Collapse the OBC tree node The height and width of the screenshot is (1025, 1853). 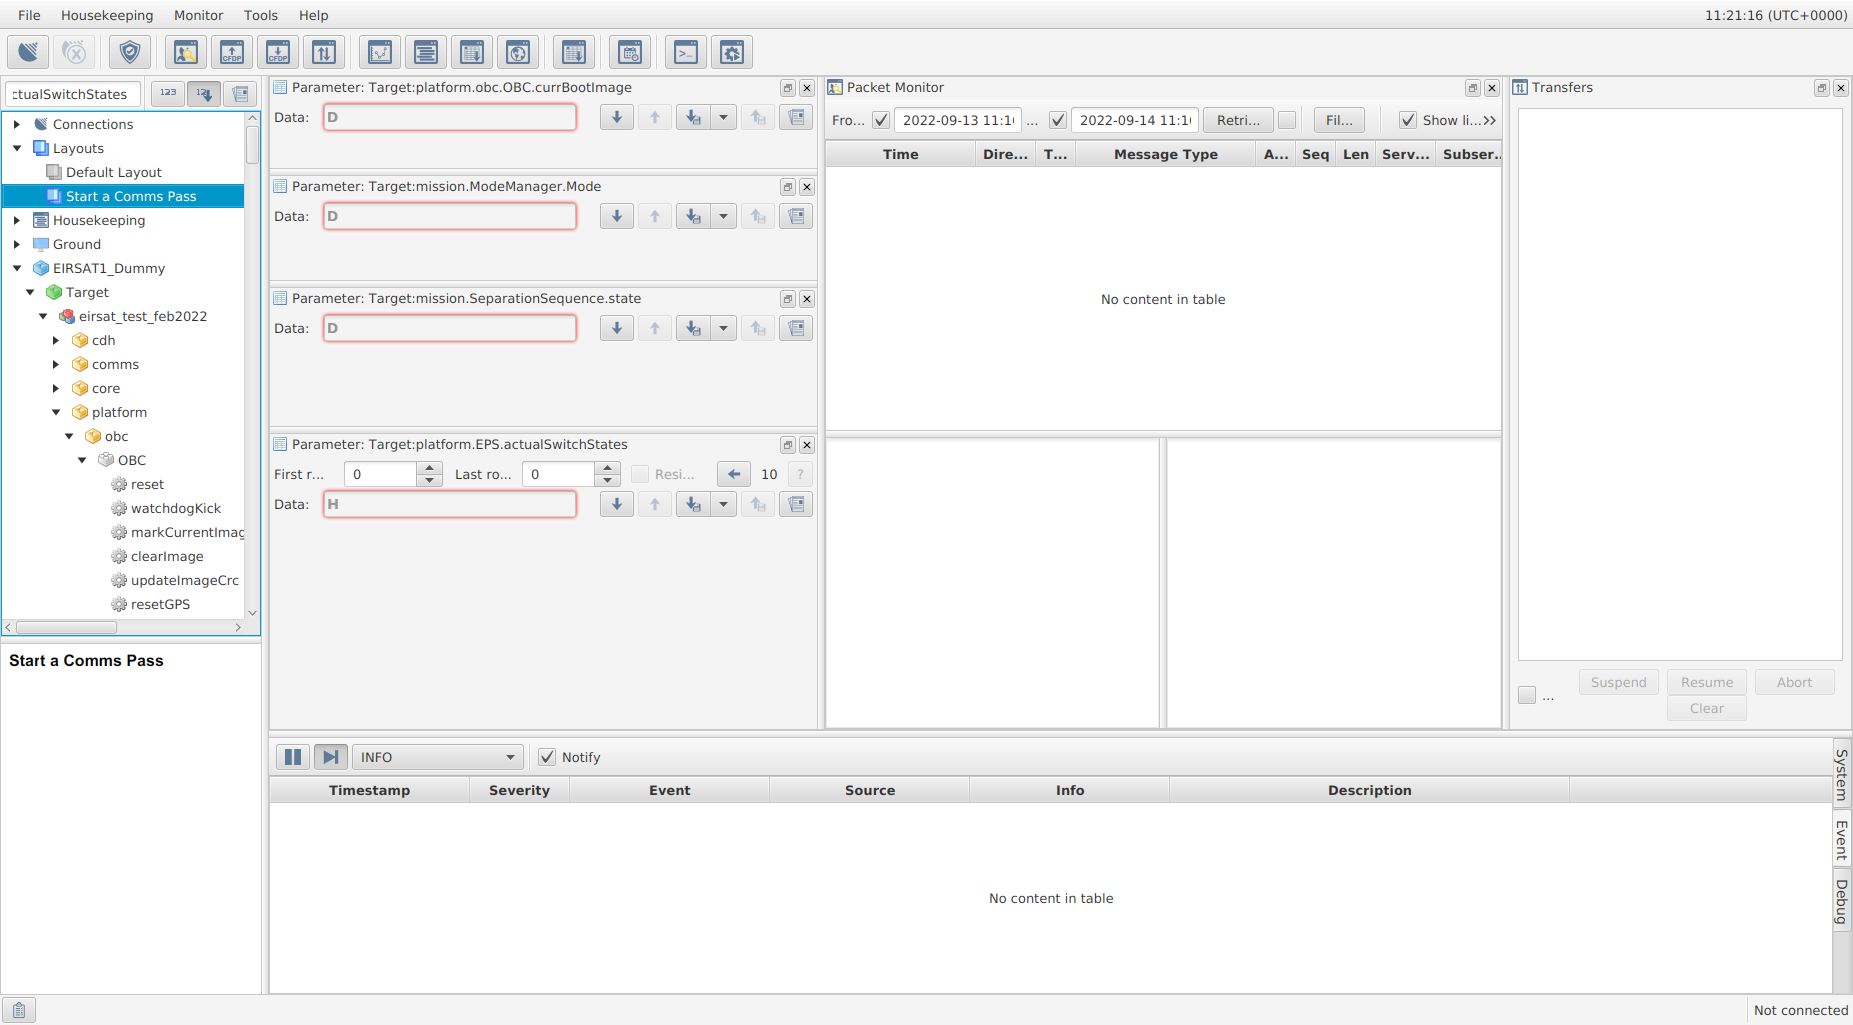coord(83,460)
